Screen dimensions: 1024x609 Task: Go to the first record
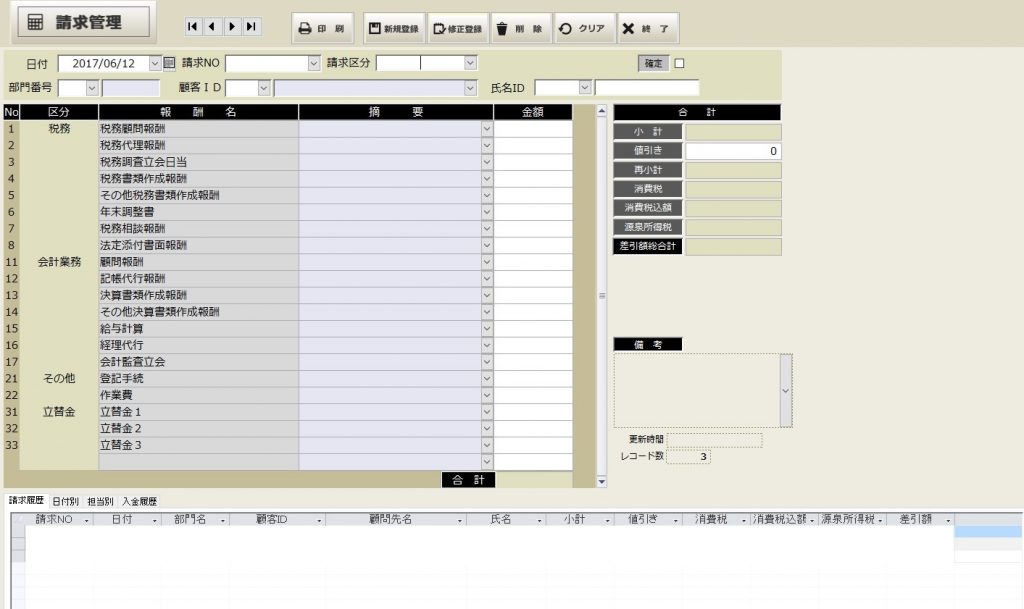tap(193, 27)
